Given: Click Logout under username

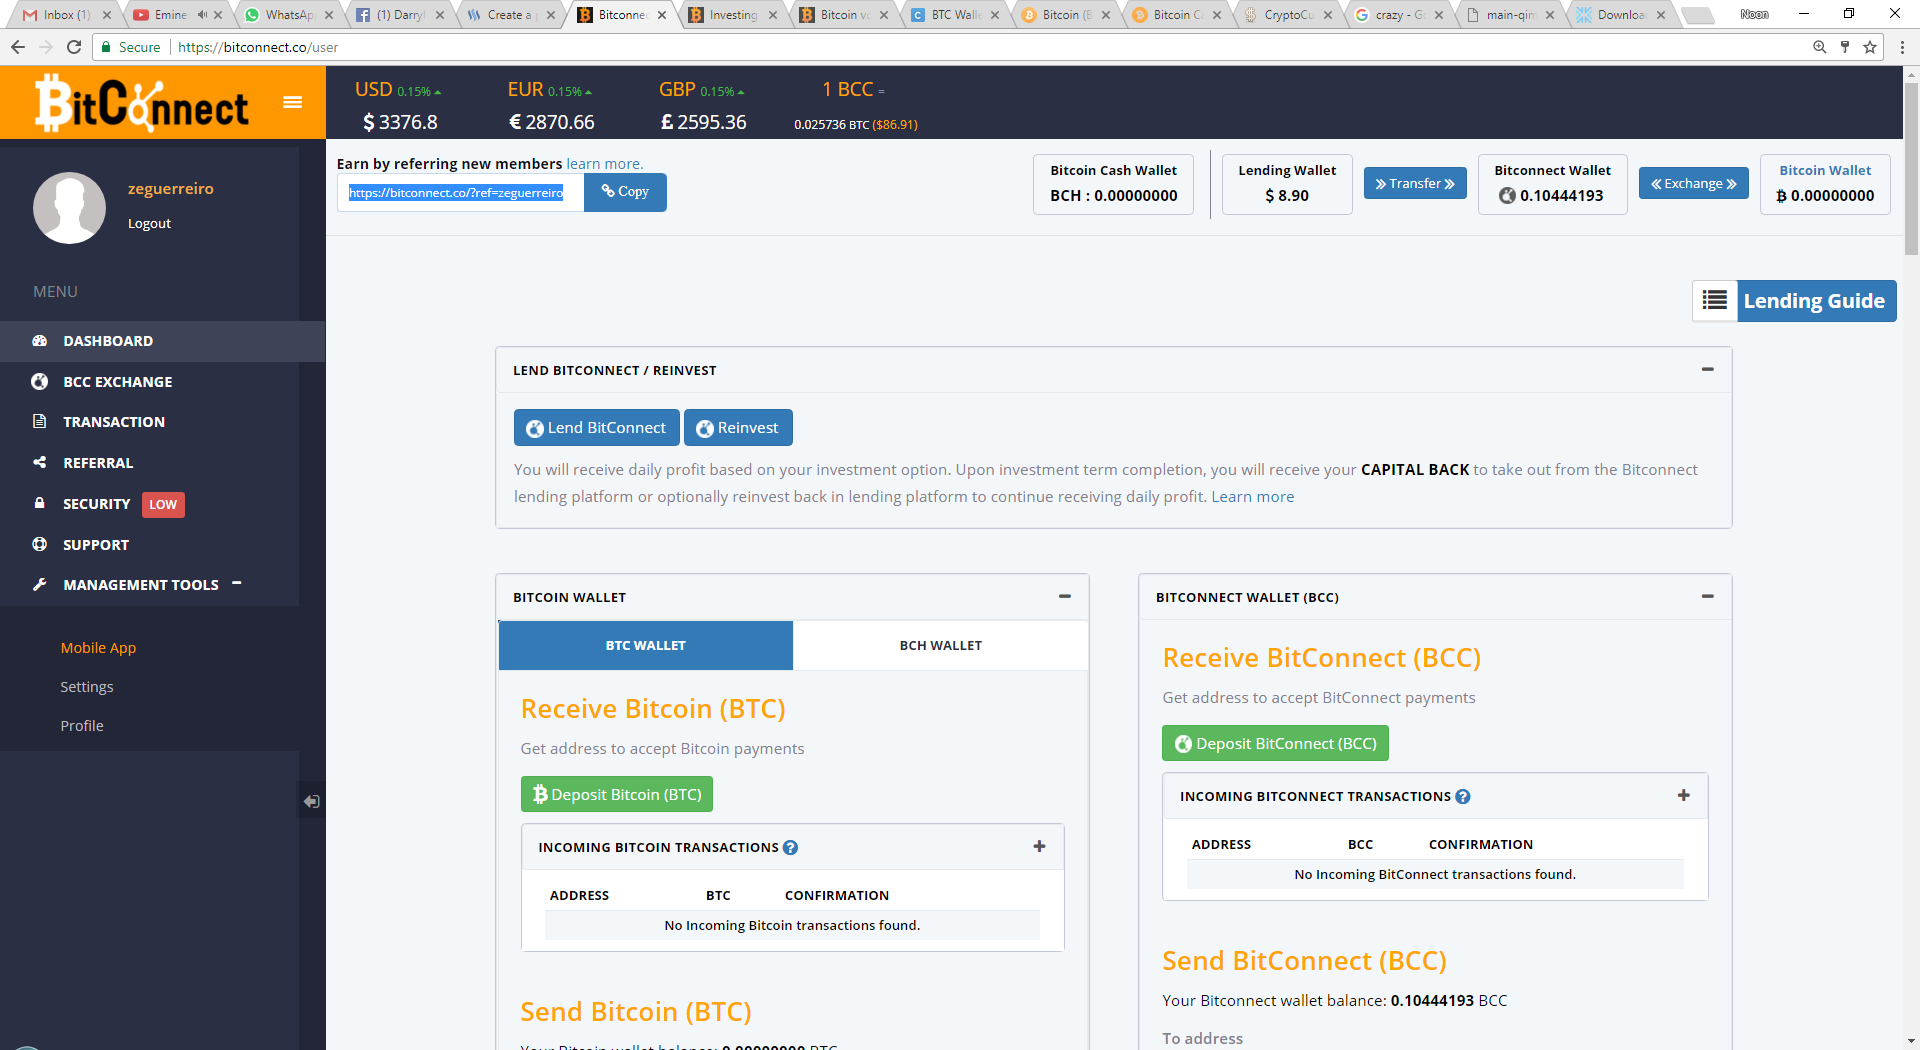Looking at the screenshot, I should (149, 224).
